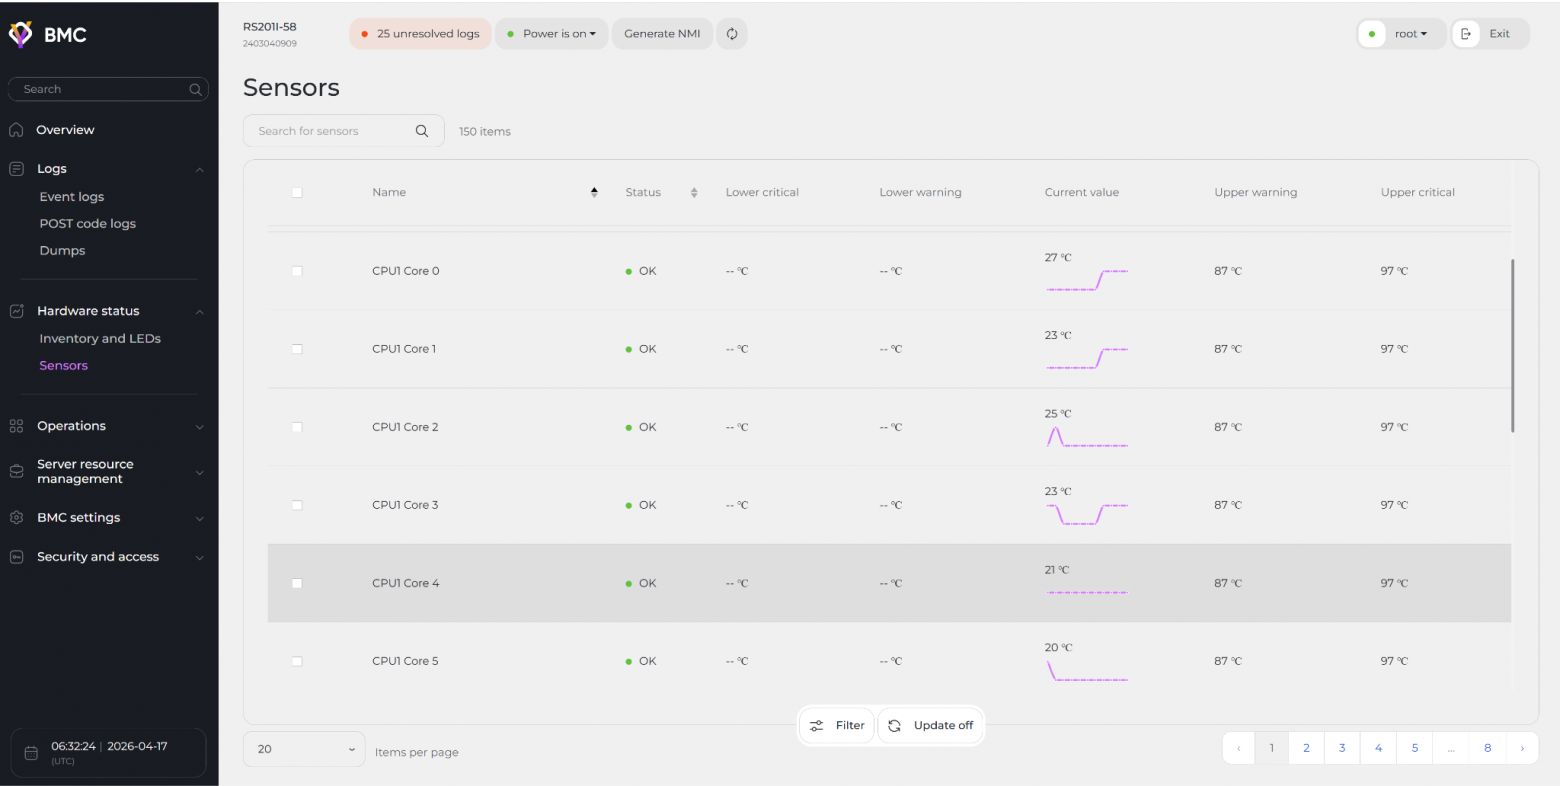This screenshot has width=1560, height=786.
Task: Open the Power is on dropdown
Action: click(552, 34)
